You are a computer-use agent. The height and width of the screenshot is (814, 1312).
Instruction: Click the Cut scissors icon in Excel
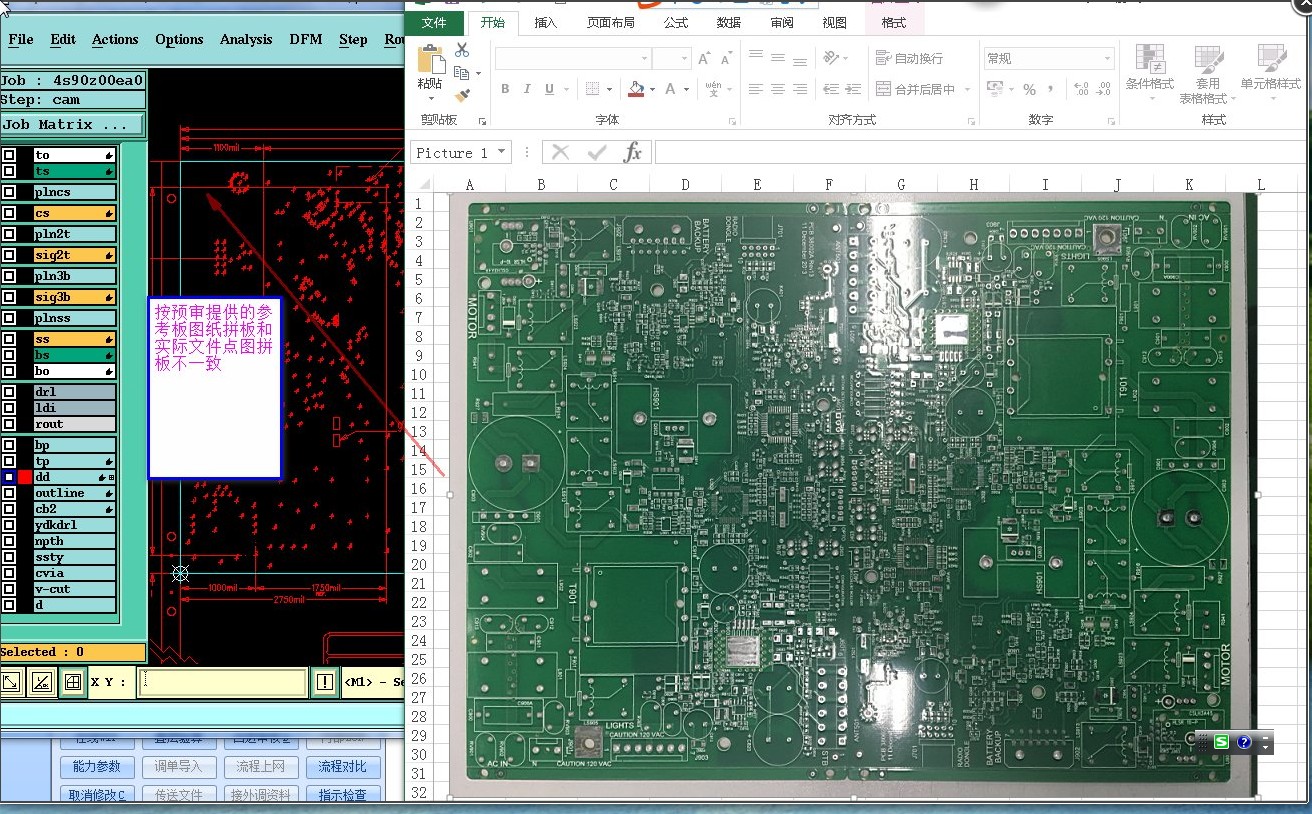point(461,50)
